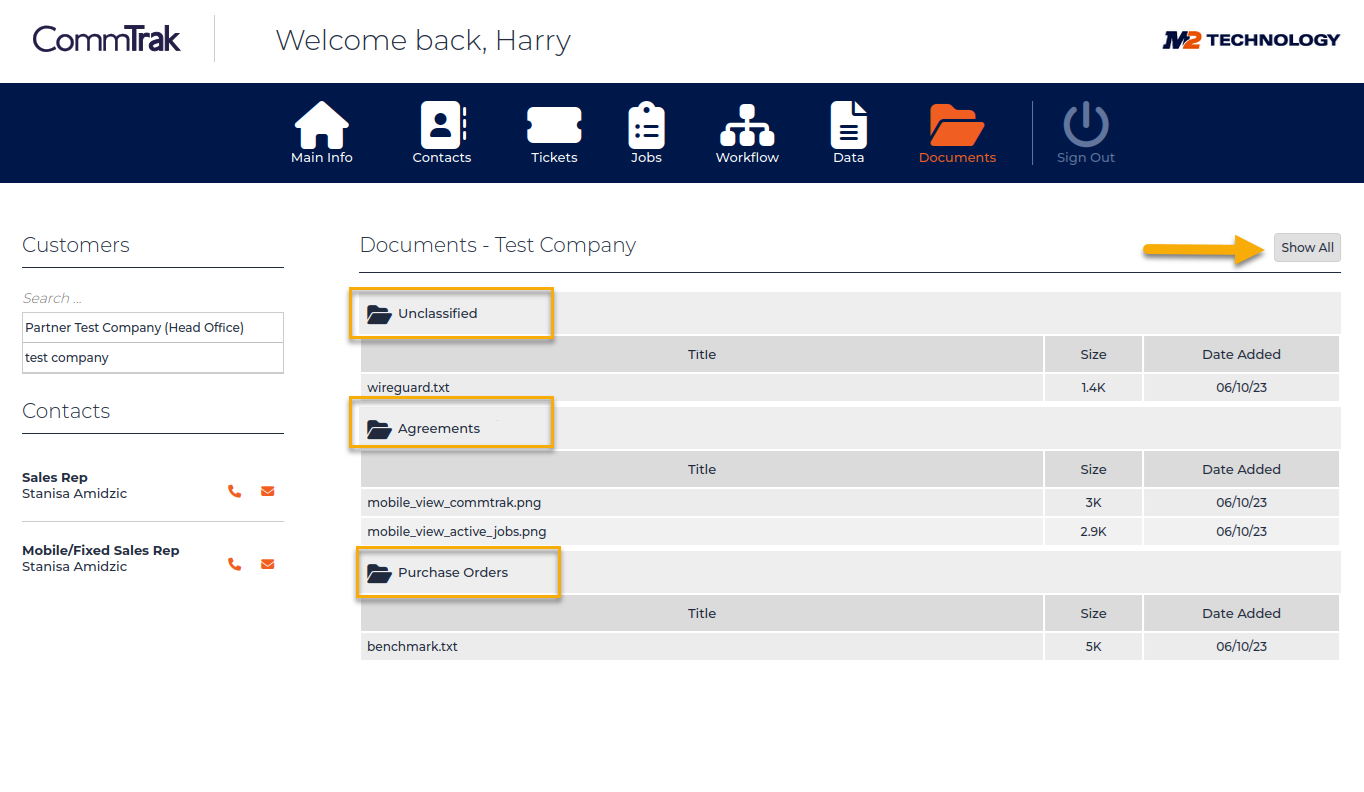Click the Sales Rep contact name

pos(74,493)
